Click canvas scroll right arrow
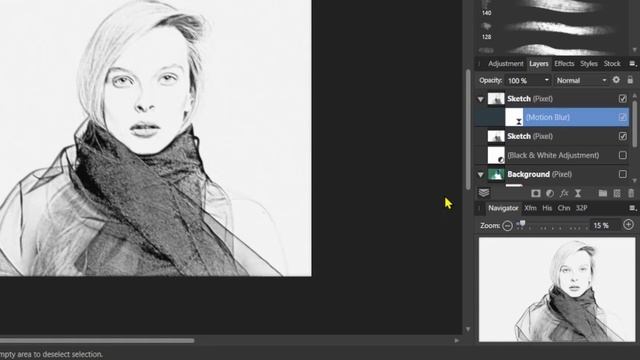This screenshot has width=640, height=360. click(457, 340)
